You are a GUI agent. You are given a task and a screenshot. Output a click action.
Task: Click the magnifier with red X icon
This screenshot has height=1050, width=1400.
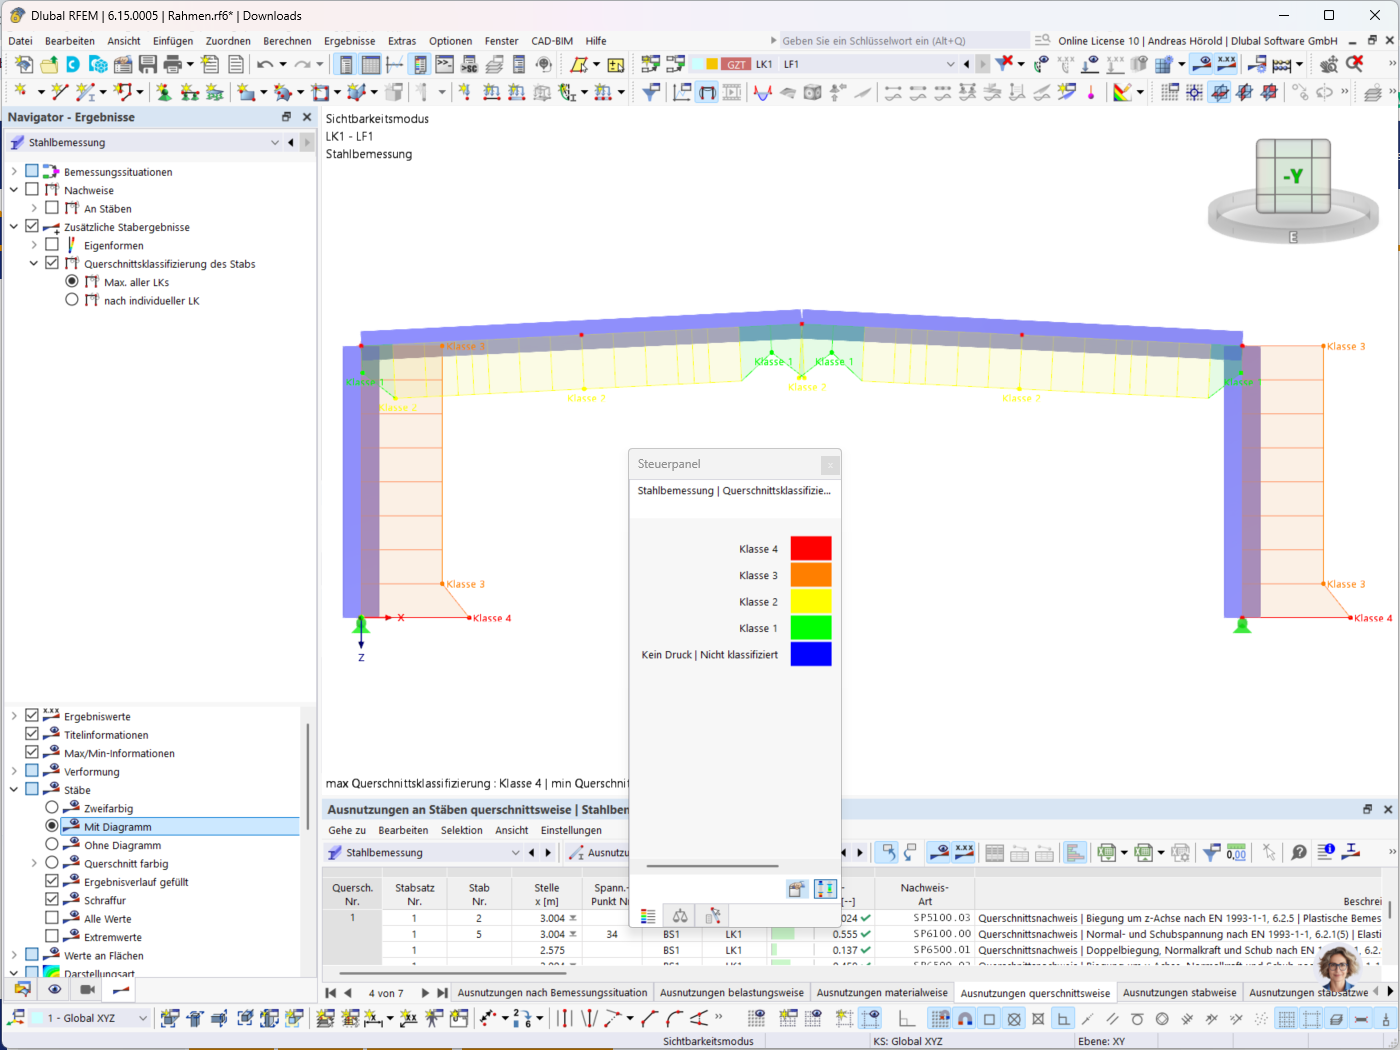(x=1355, y=64)
